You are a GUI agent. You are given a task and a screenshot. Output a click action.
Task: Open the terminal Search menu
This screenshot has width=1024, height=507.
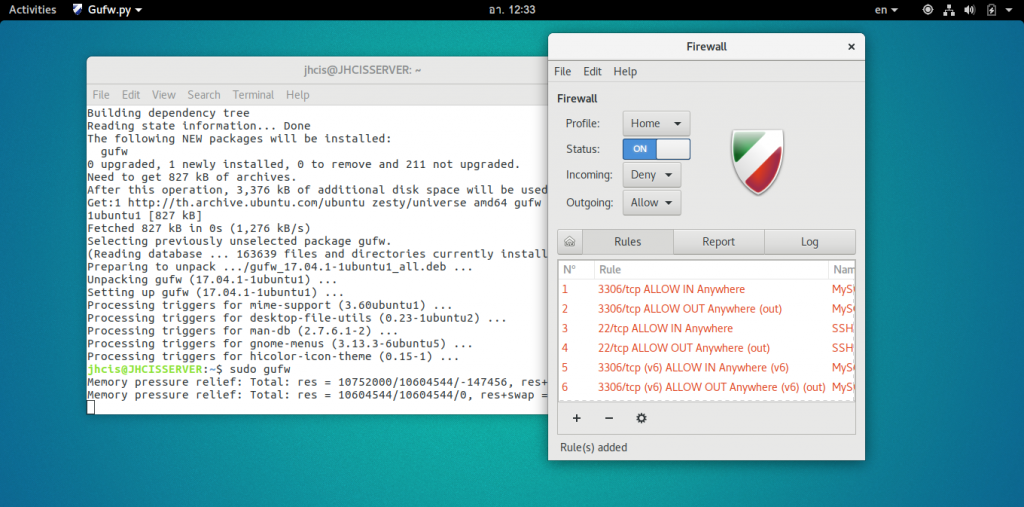(204, 95)
